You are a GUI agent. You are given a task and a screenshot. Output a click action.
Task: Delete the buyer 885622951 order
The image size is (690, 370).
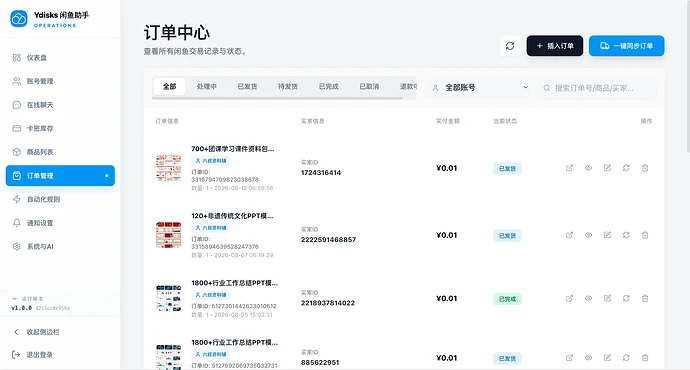point(645,358)
